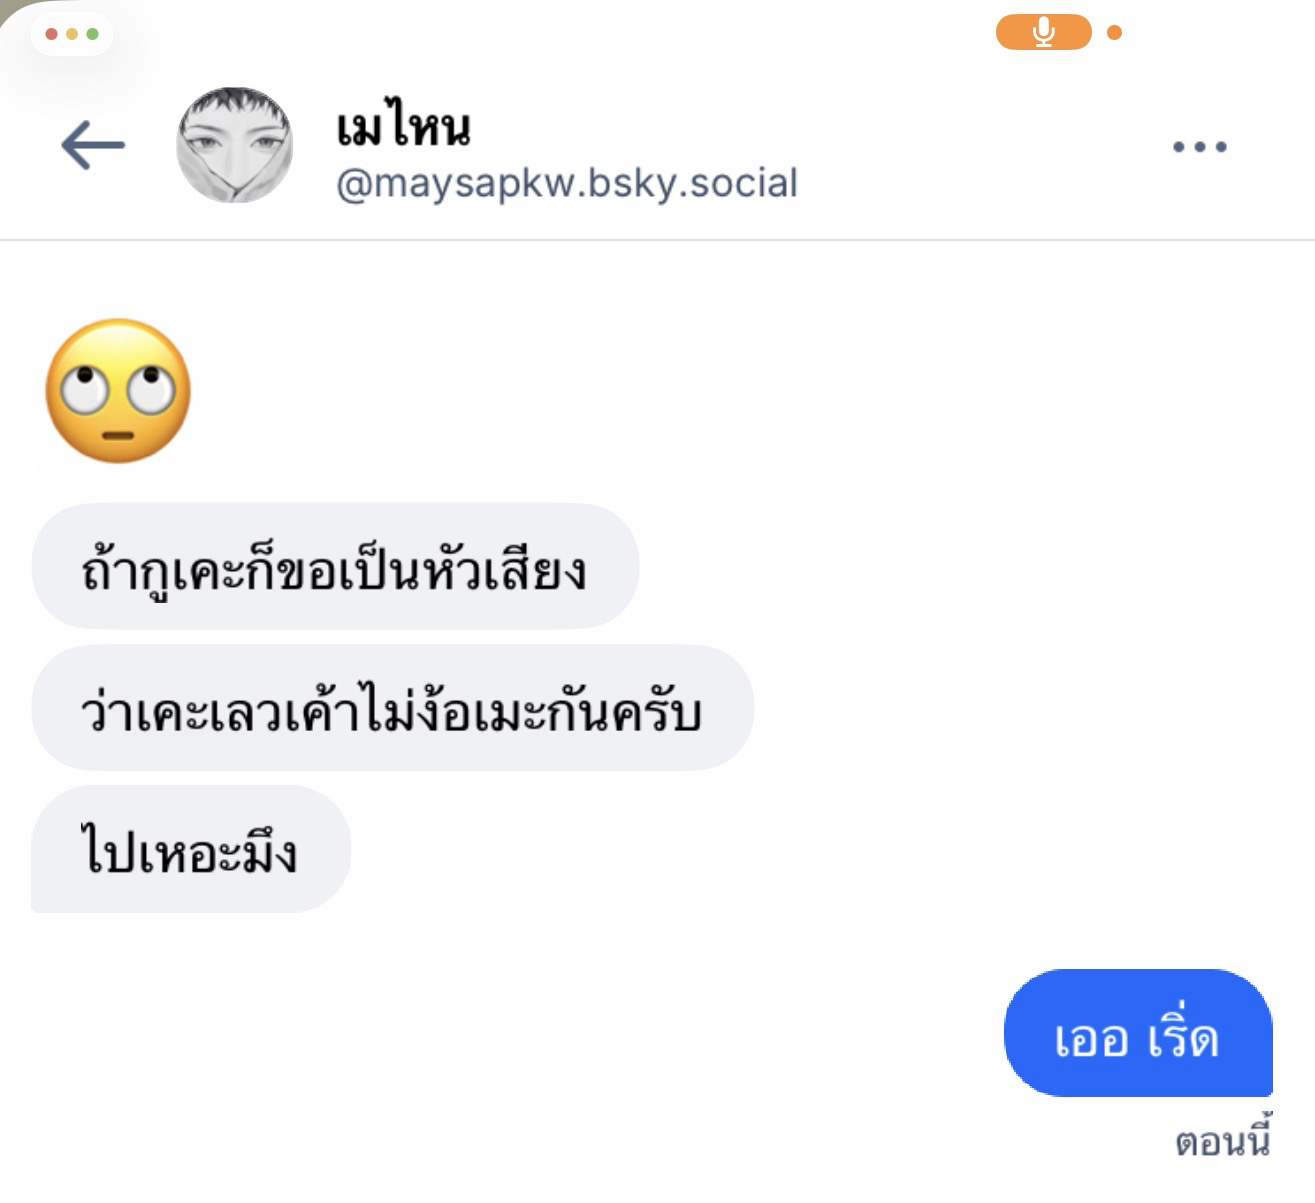The image size is (1315, 1203).
Task: Click the eye-roll emoji message
Action: pos(118,391)
